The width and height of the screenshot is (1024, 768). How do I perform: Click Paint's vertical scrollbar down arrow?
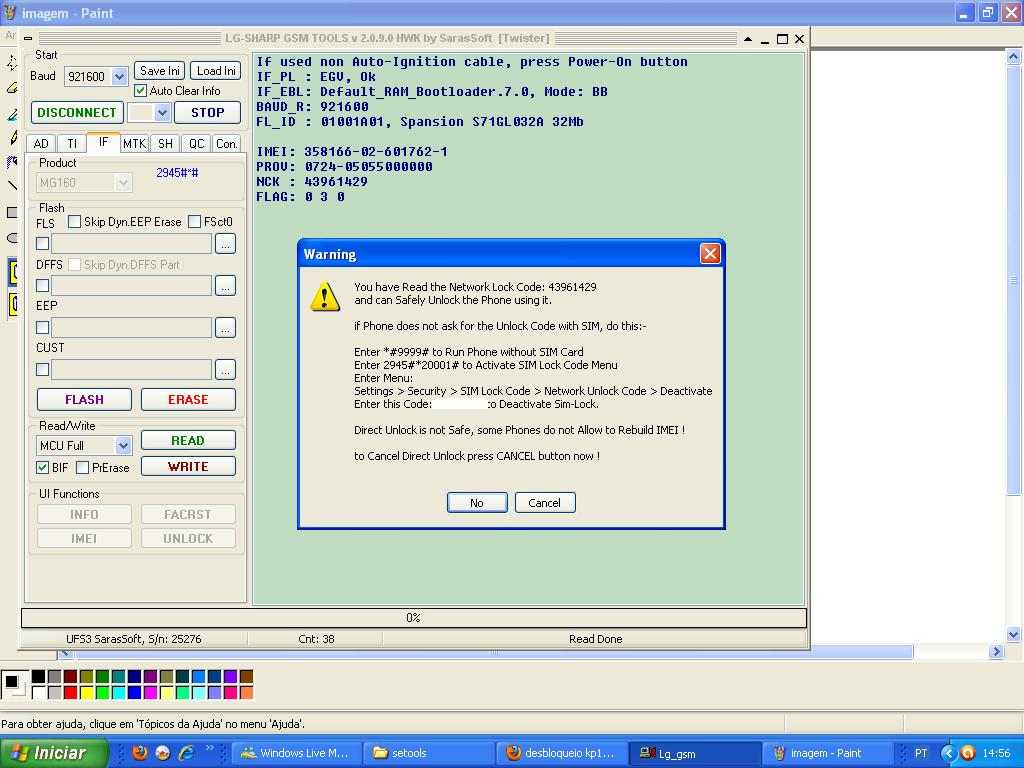(x=1013, y=633)
